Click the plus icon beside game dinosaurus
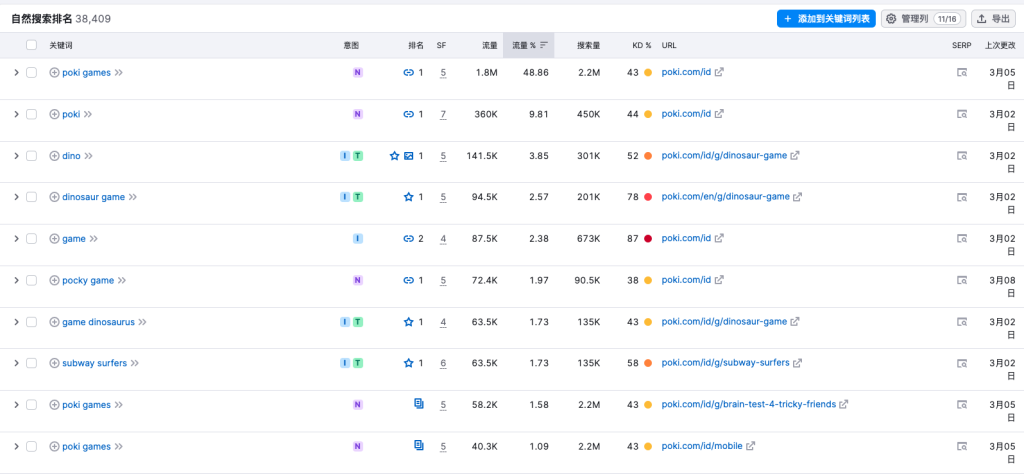The height and width of the screenshot is (474, 1024). tap(54, 322)
